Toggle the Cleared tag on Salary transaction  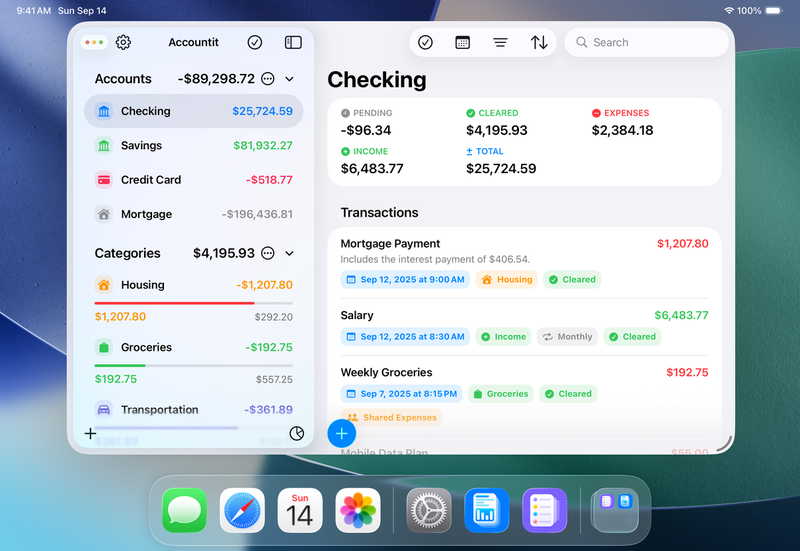(632, 337)
